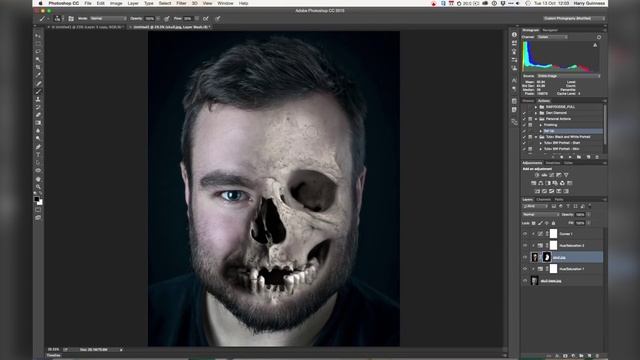
Task: Toggle the Brush panel from options bar
Action: click(x=71, y=18)
